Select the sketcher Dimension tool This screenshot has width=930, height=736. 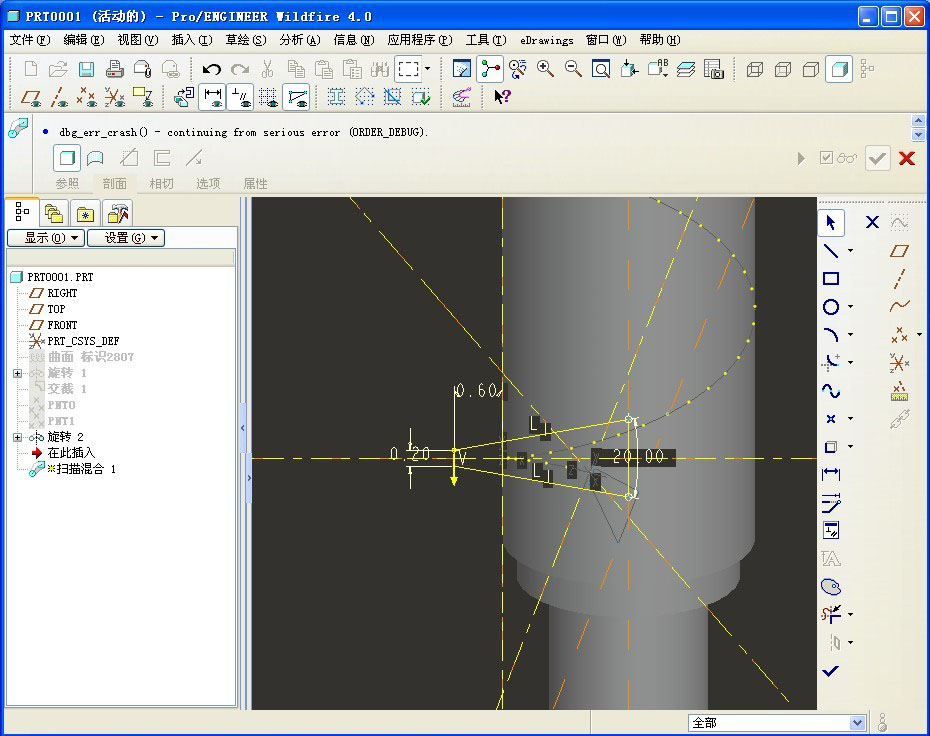[831, 474]
